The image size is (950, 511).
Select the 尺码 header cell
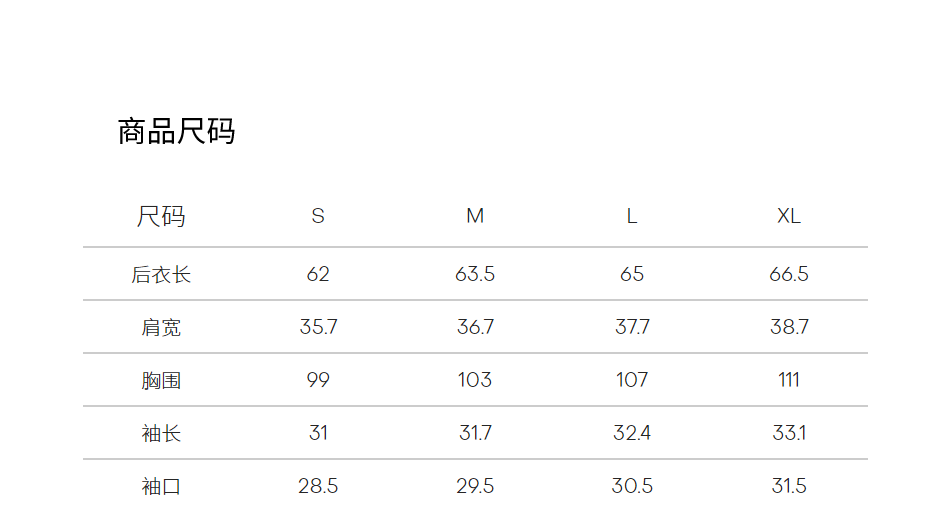[161, 216]
